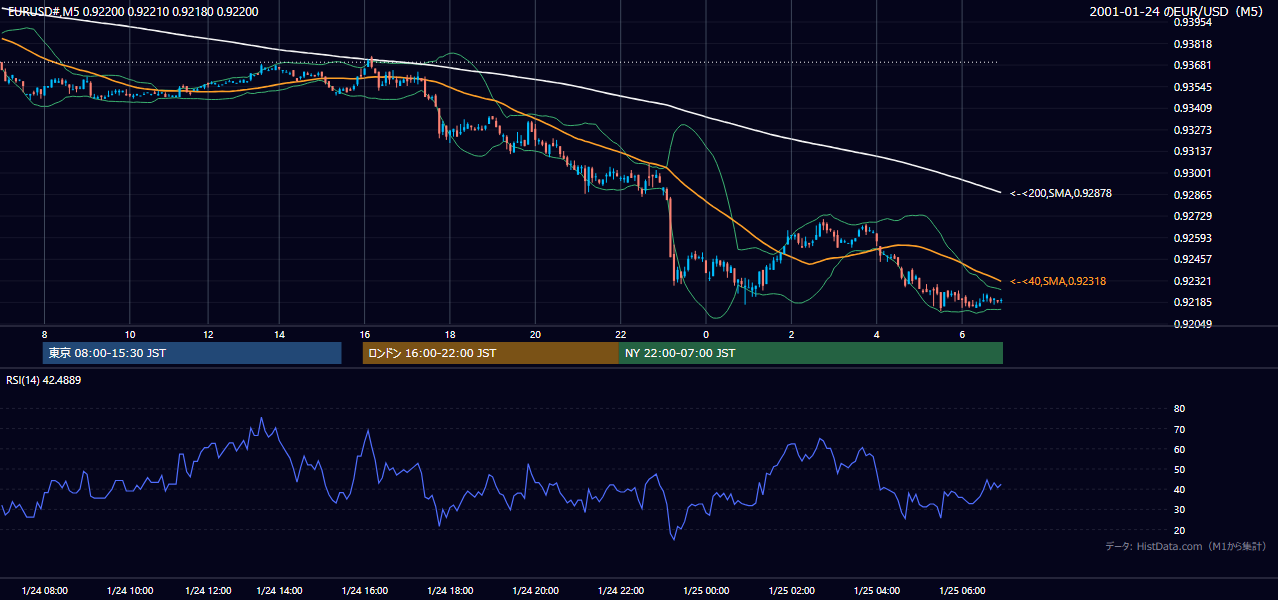
Task: Click the Tokyo 08:00-15:30 JST session bar
Action: 192,353
